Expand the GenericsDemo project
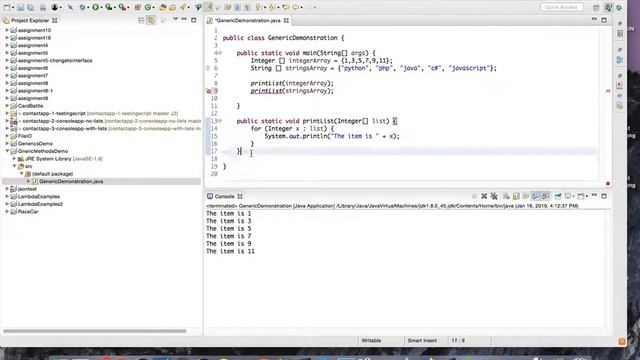 (x=7, y=144)
